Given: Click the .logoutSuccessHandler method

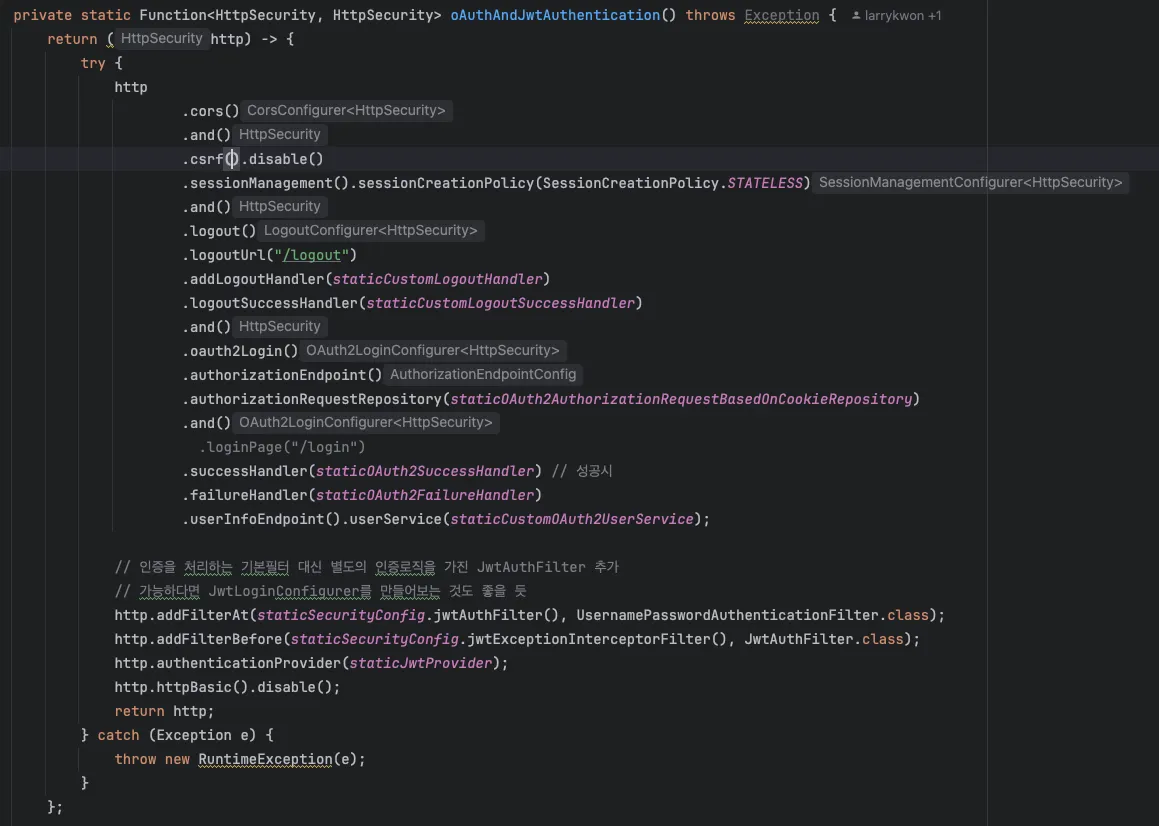Looking at the screenshot, I should coord(270,303).
